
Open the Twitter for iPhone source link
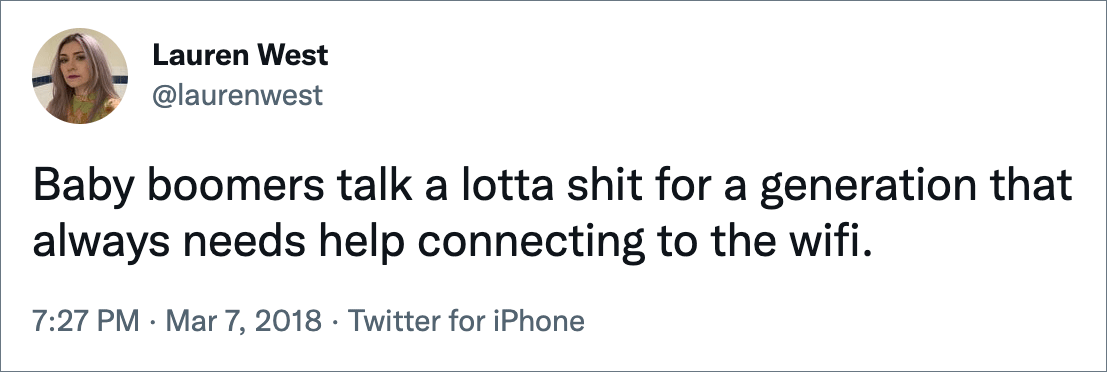(x=467, y=322)
